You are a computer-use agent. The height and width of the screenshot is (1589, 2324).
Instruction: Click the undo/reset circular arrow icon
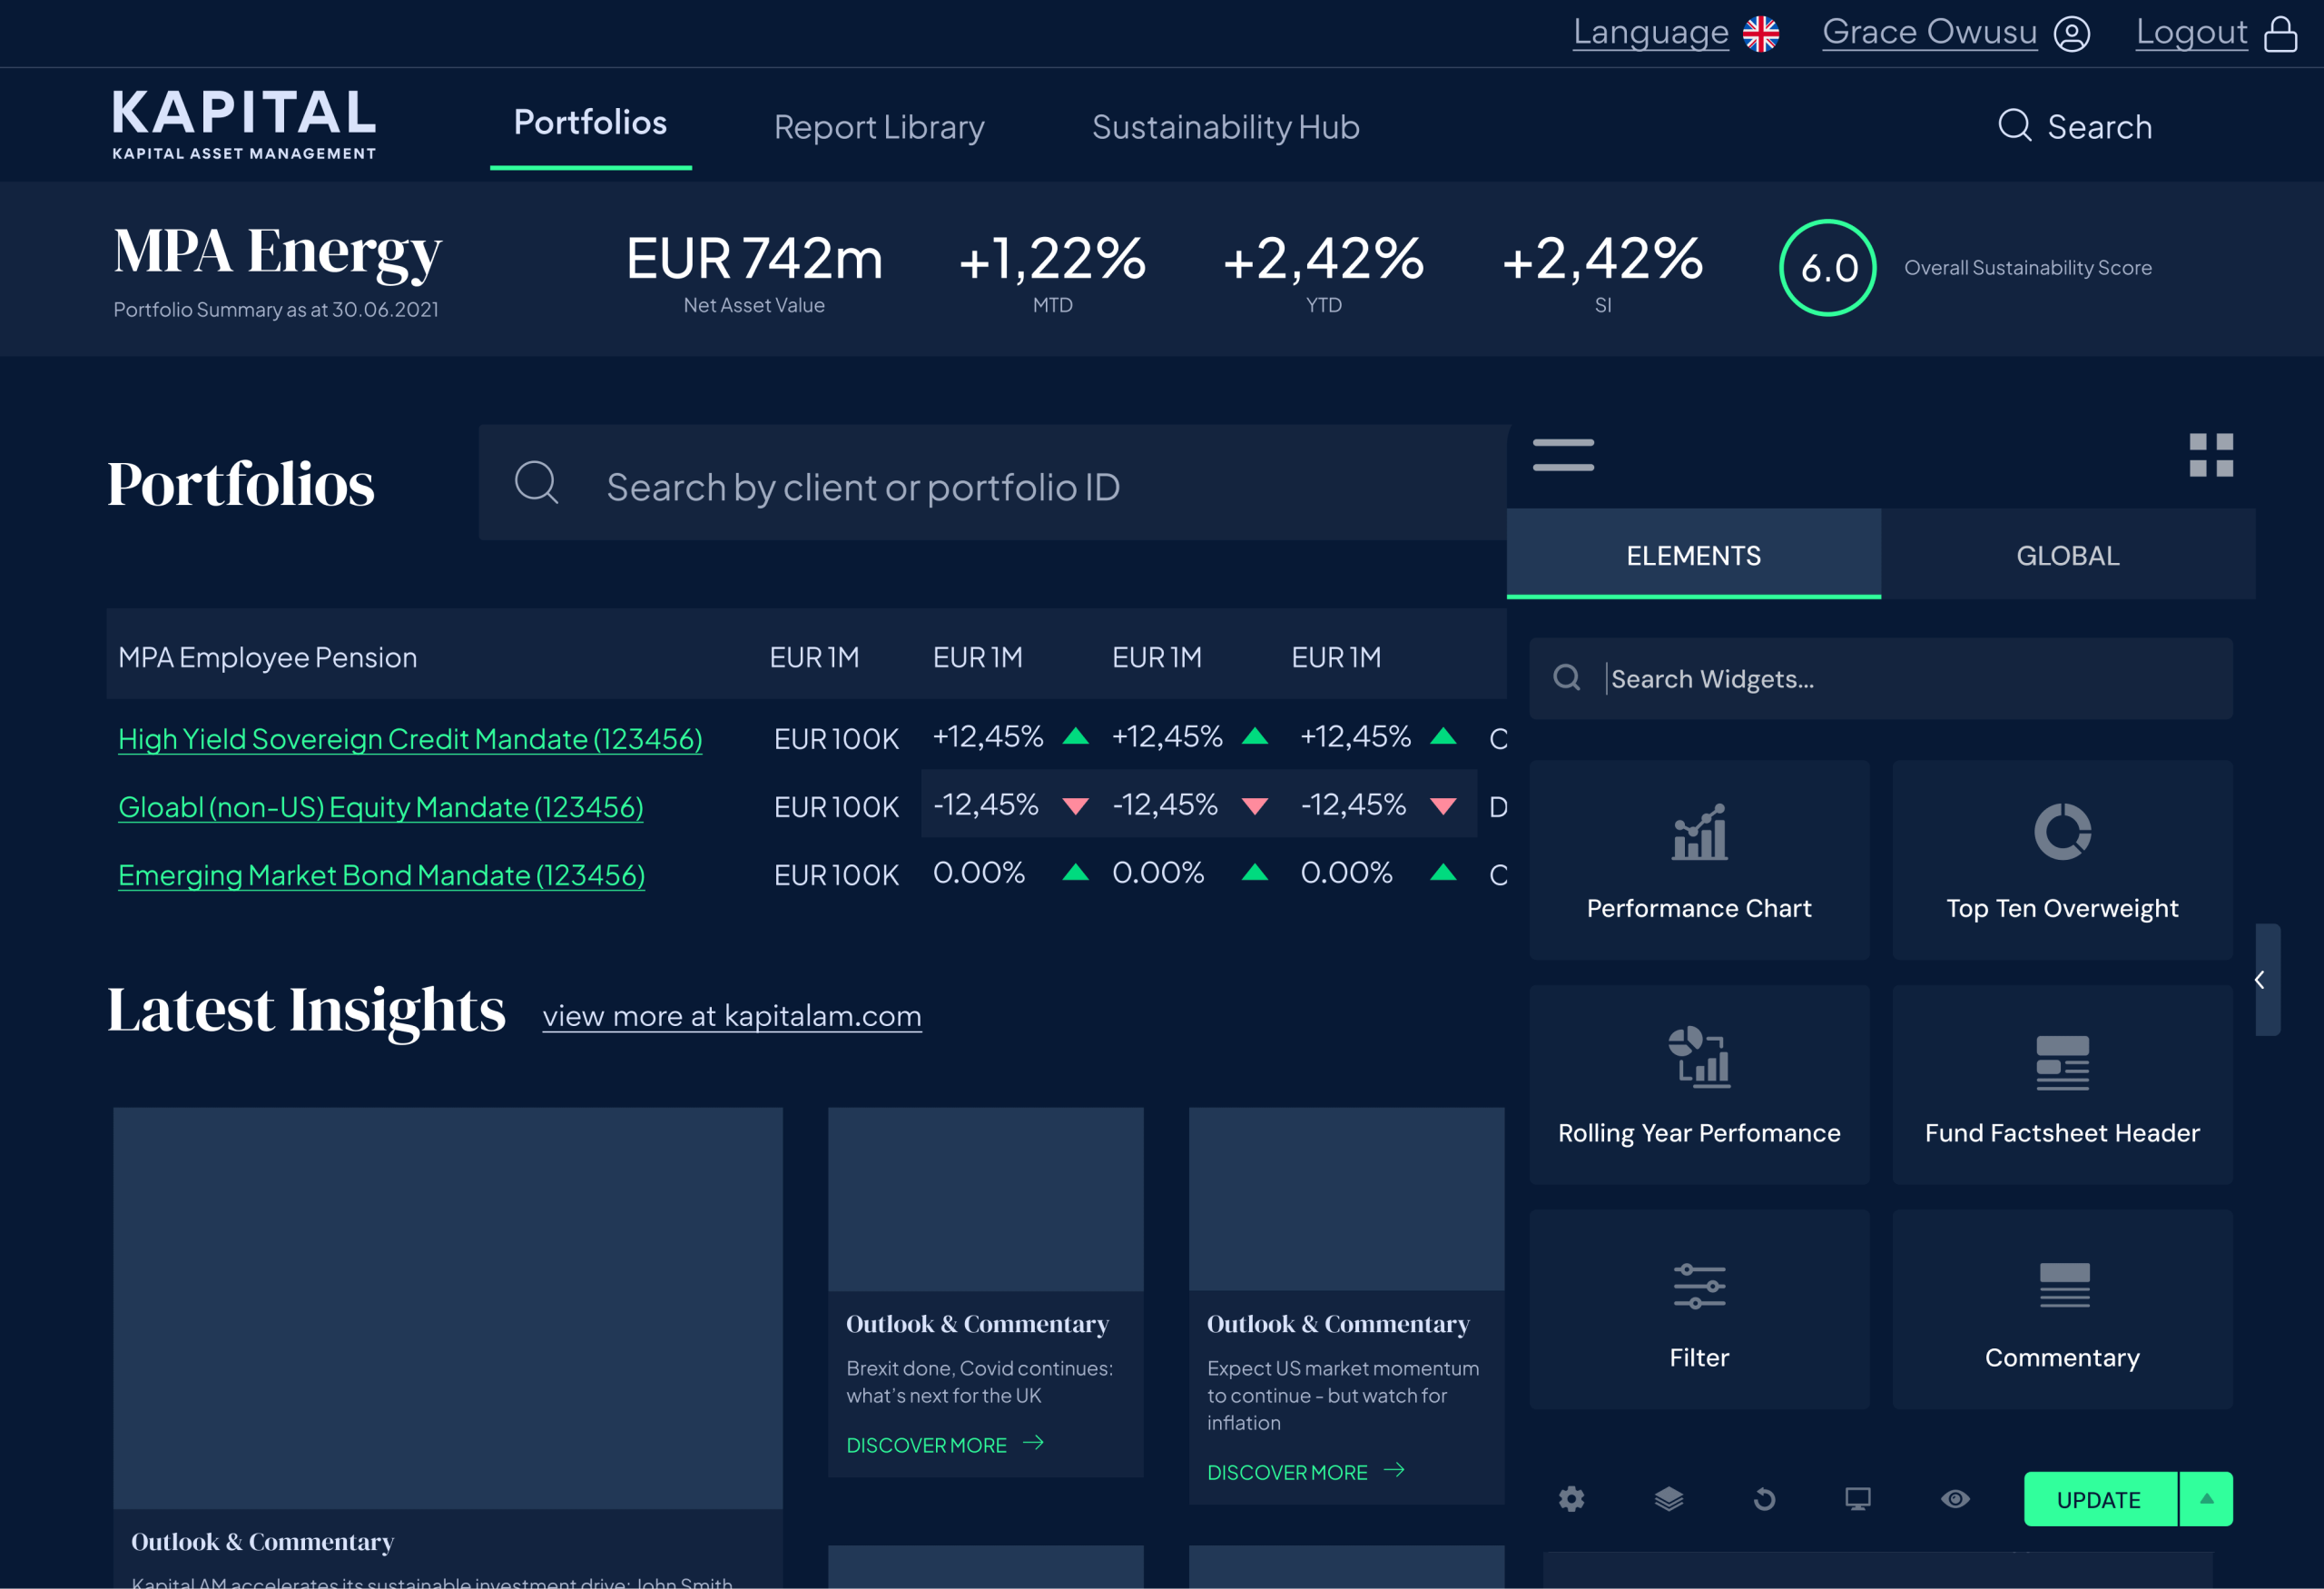pos(1764,1499)
